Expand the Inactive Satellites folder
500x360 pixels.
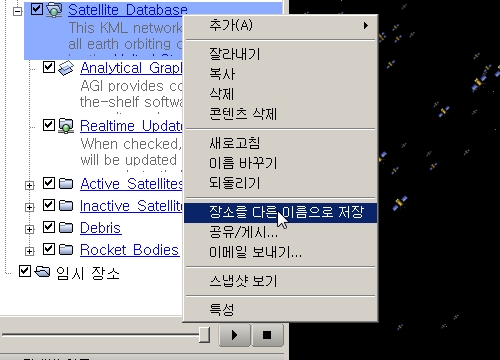(30, 207)
